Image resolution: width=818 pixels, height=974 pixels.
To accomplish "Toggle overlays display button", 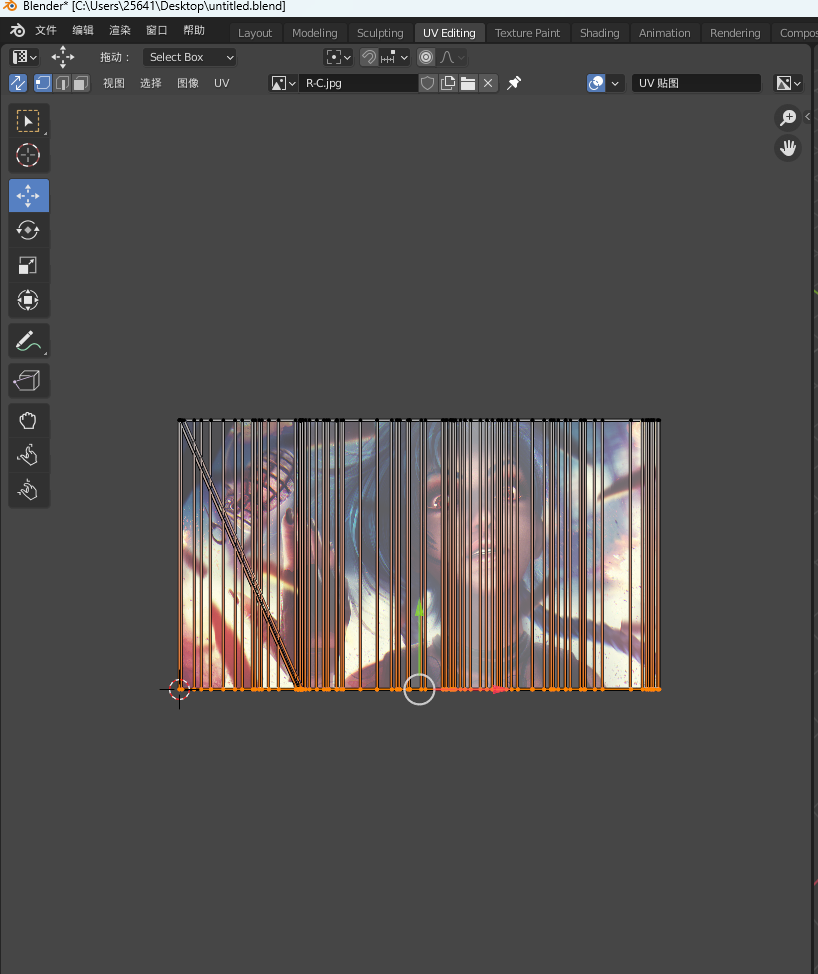I will (596, 83).
